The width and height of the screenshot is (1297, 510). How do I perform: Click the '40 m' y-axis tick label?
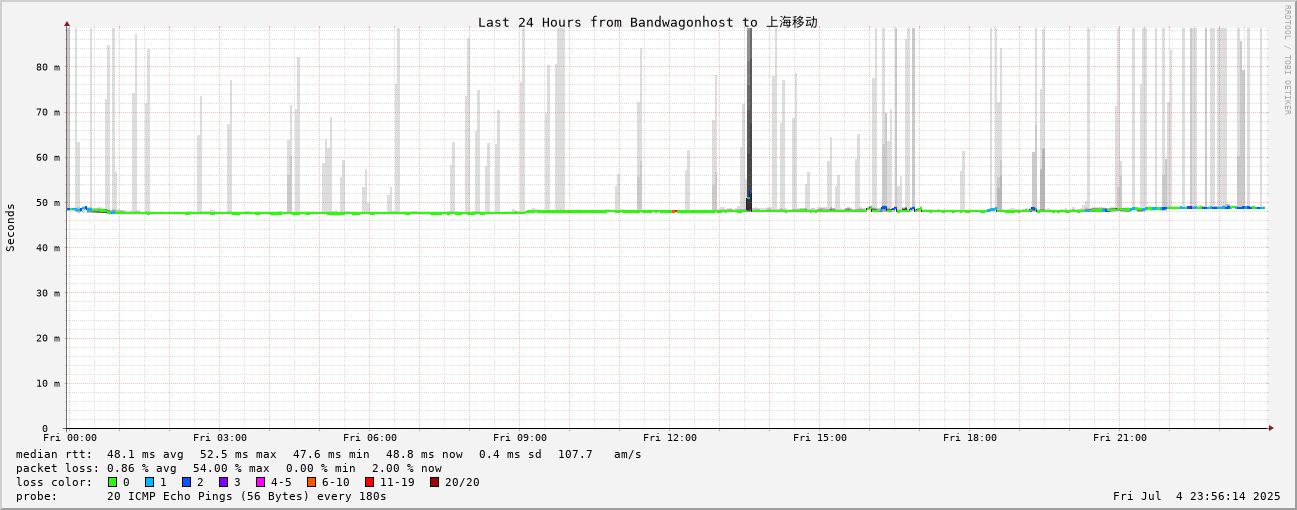coord(49,248)
